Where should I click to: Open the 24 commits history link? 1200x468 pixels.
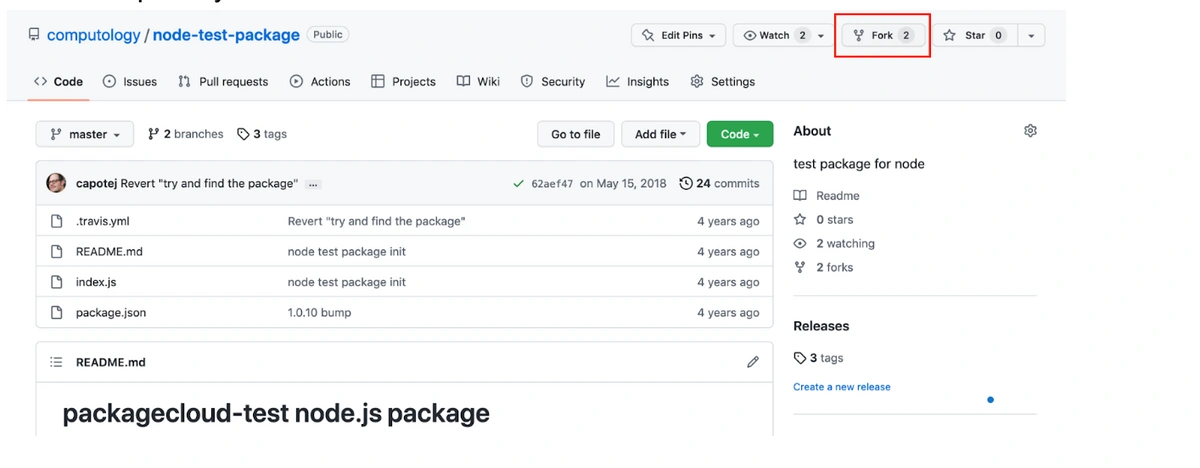click(x=719, y=184)
